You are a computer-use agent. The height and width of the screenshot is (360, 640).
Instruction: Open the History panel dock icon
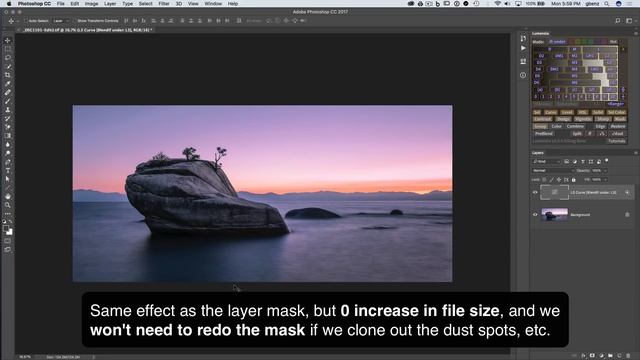523,38
